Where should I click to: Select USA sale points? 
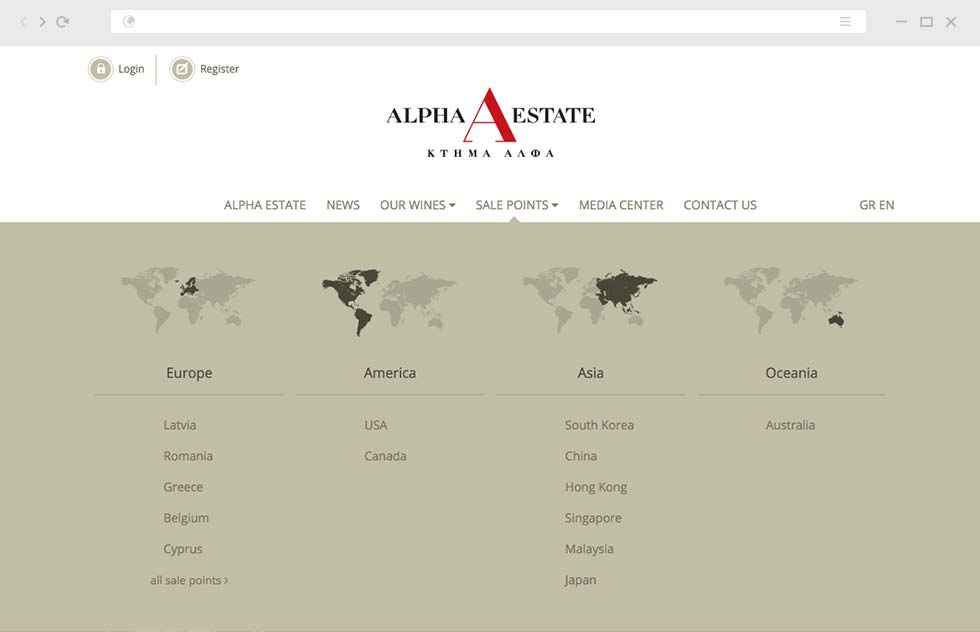point(376,425)
